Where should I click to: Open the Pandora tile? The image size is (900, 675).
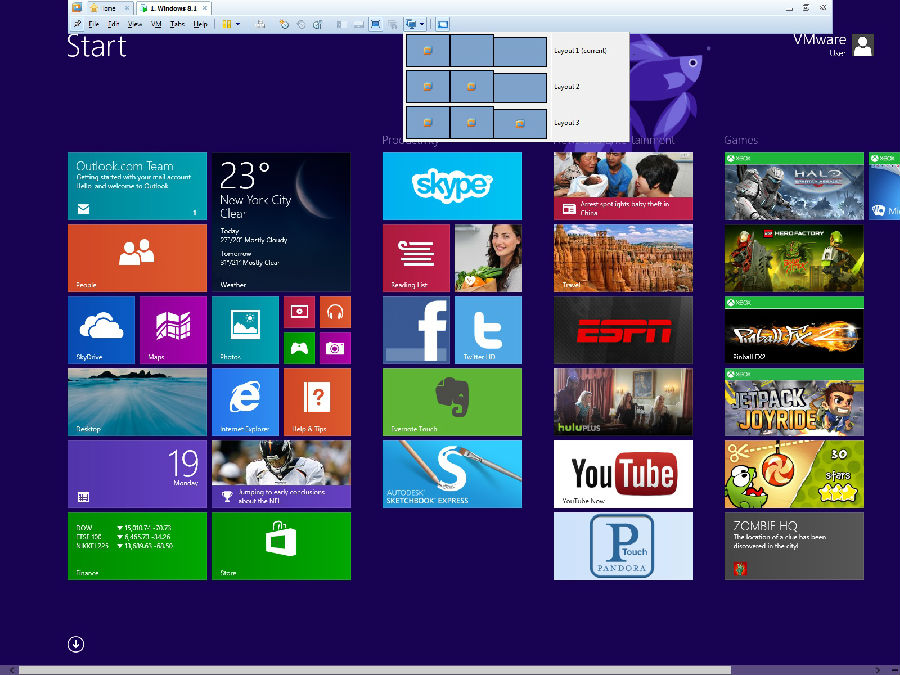point(623,545)
